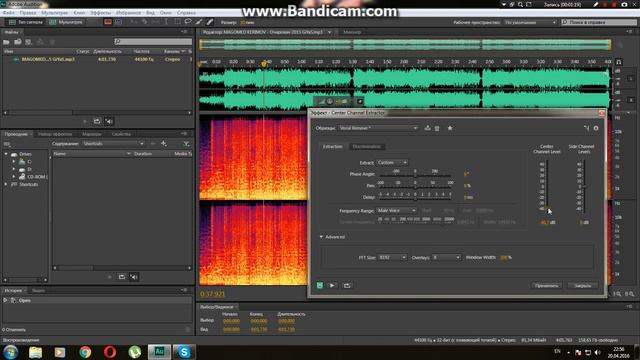
Task: Open the Эффекты menu
Action: 100,13
